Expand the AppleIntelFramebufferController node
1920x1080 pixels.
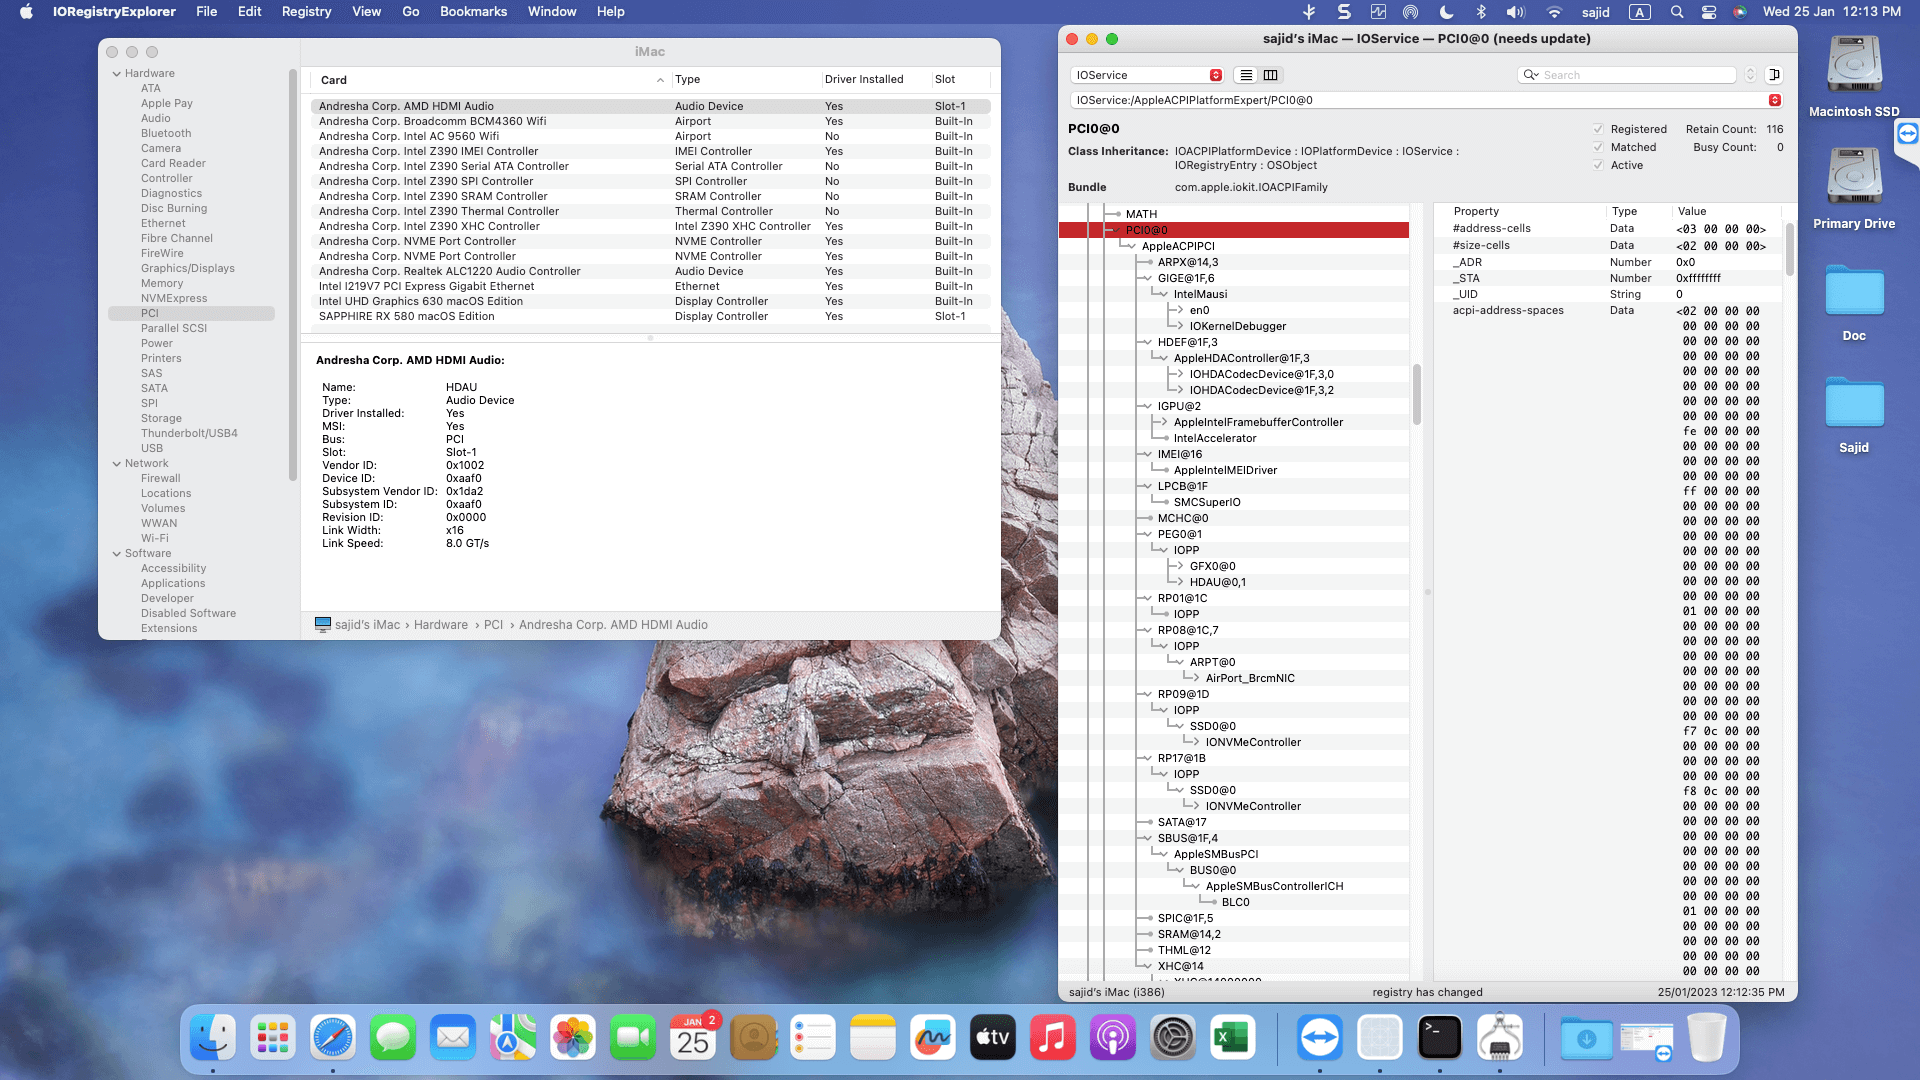[x=1163, y=422]
